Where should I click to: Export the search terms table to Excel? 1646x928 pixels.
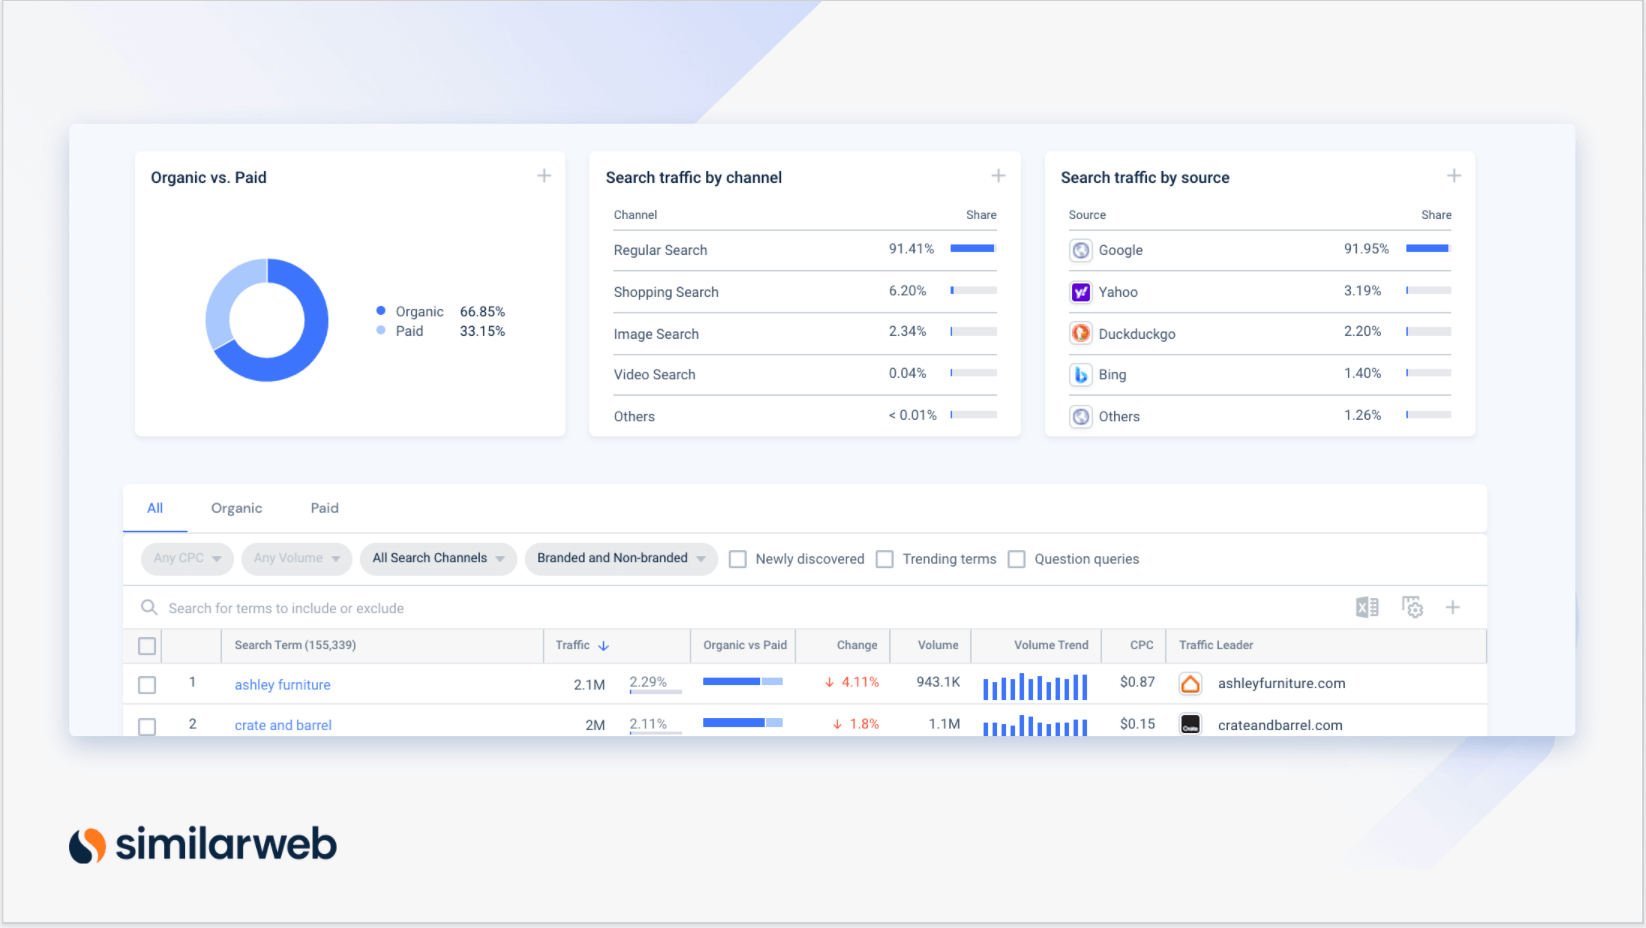click(x=1367, y=607)
